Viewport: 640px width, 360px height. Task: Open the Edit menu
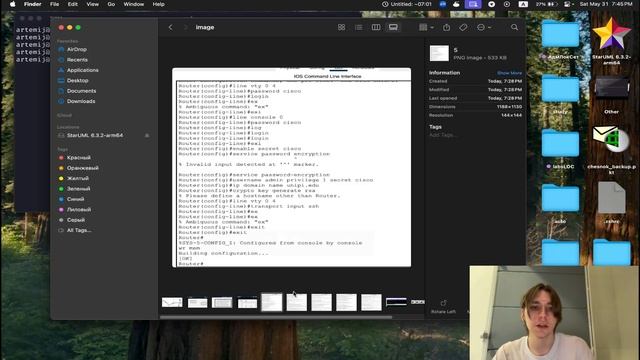pos(73,4)
